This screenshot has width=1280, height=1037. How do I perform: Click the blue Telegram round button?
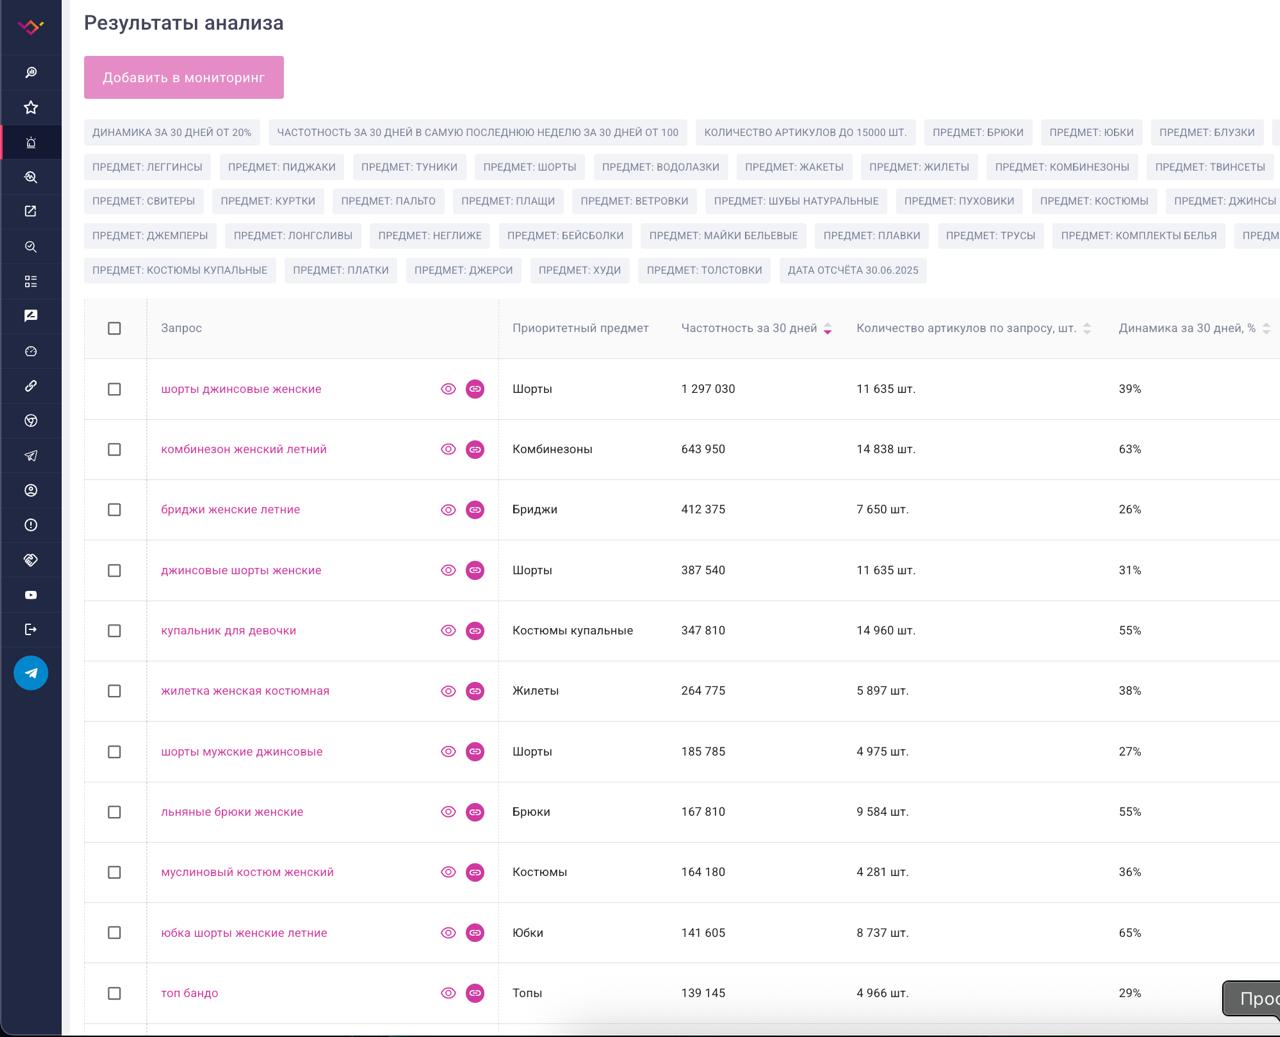pos(31,673)
